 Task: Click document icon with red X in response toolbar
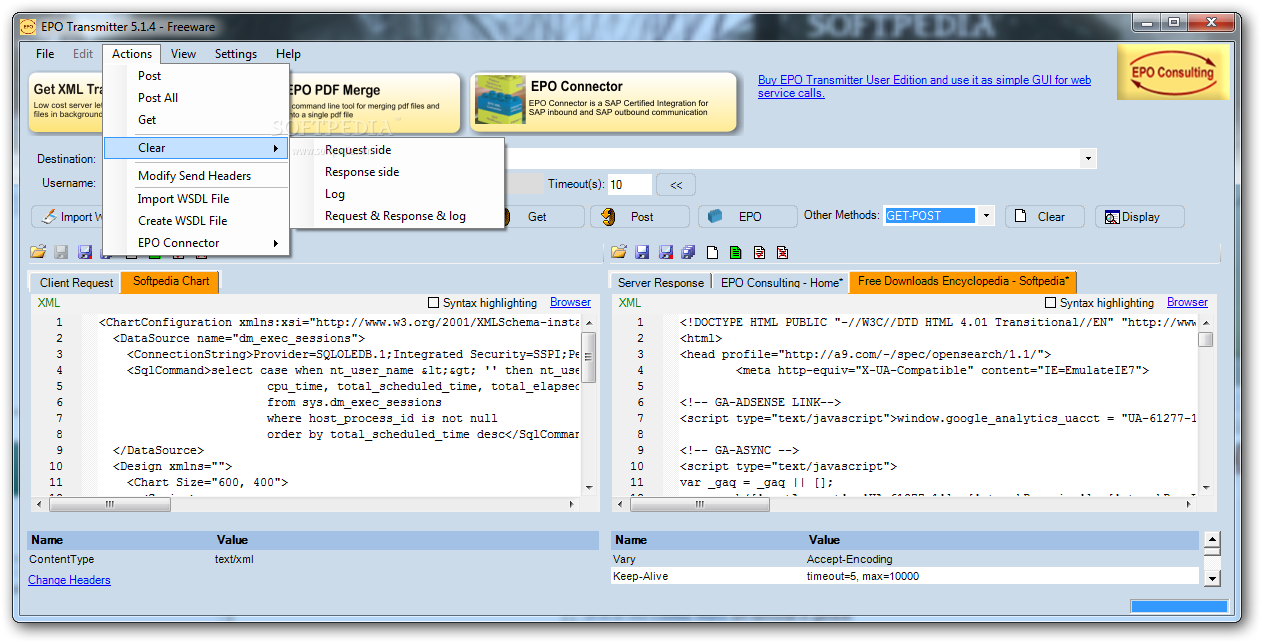click(782, 252)
